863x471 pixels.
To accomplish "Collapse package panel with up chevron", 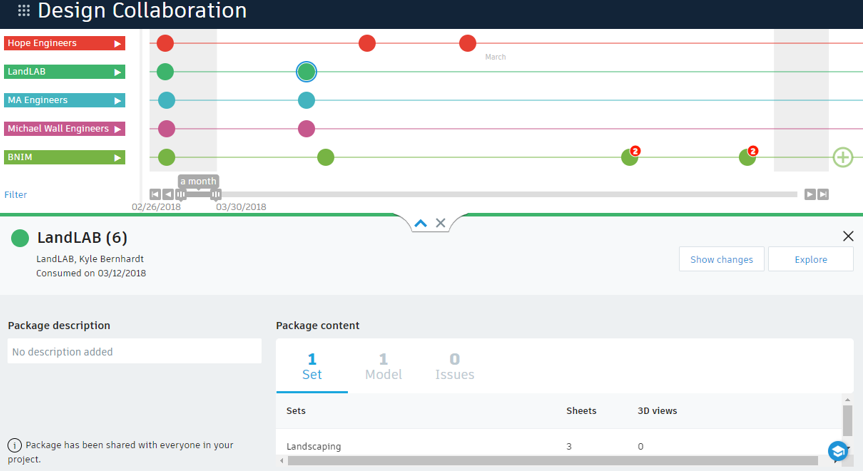I will 420,223.
